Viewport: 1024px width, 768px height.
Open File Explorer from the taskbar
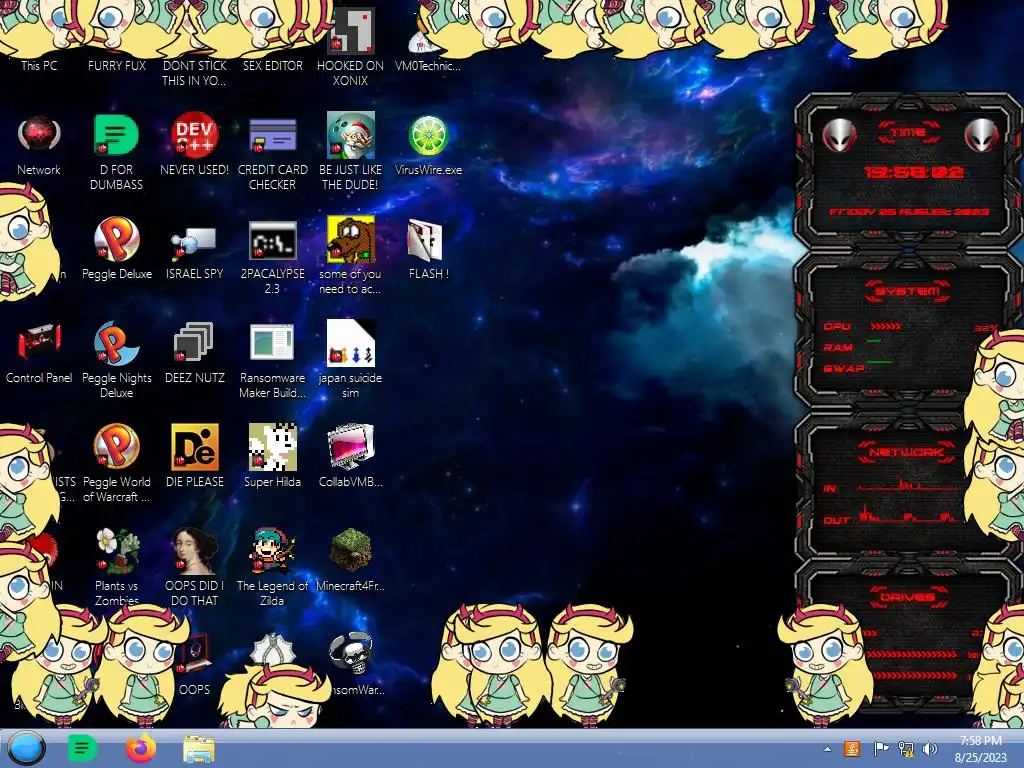pos(199,750)
